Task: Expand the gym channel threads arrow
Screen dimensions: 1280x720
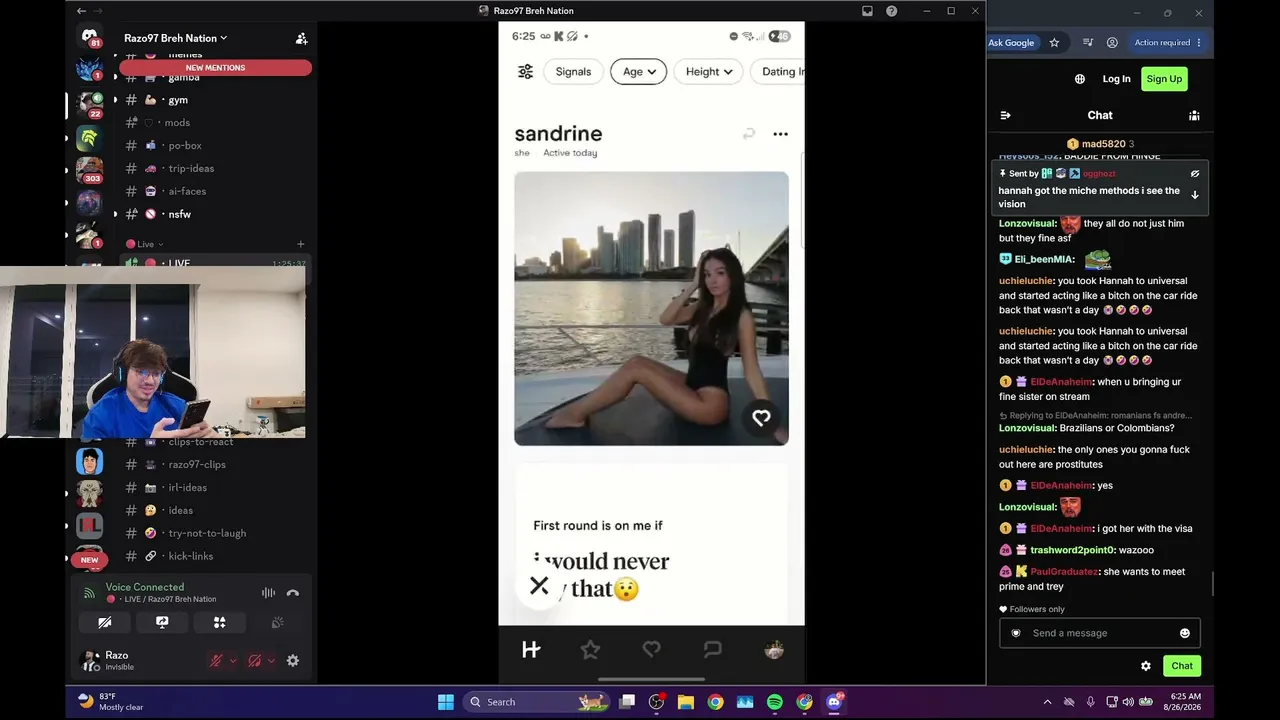Action: coord(115,100)
